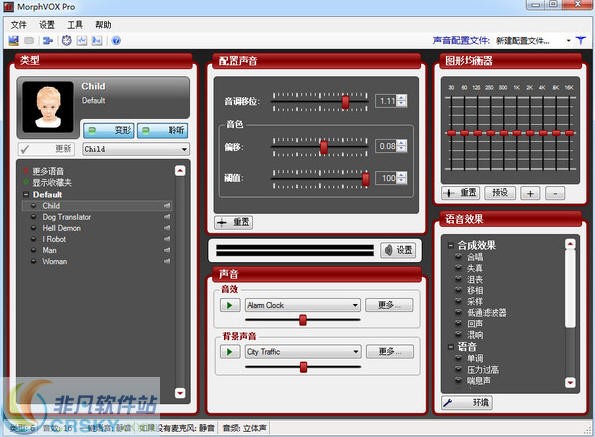This screenshot has height=437, width=595.
Task: Click the 更新 update button
Action: pos(46,149)
